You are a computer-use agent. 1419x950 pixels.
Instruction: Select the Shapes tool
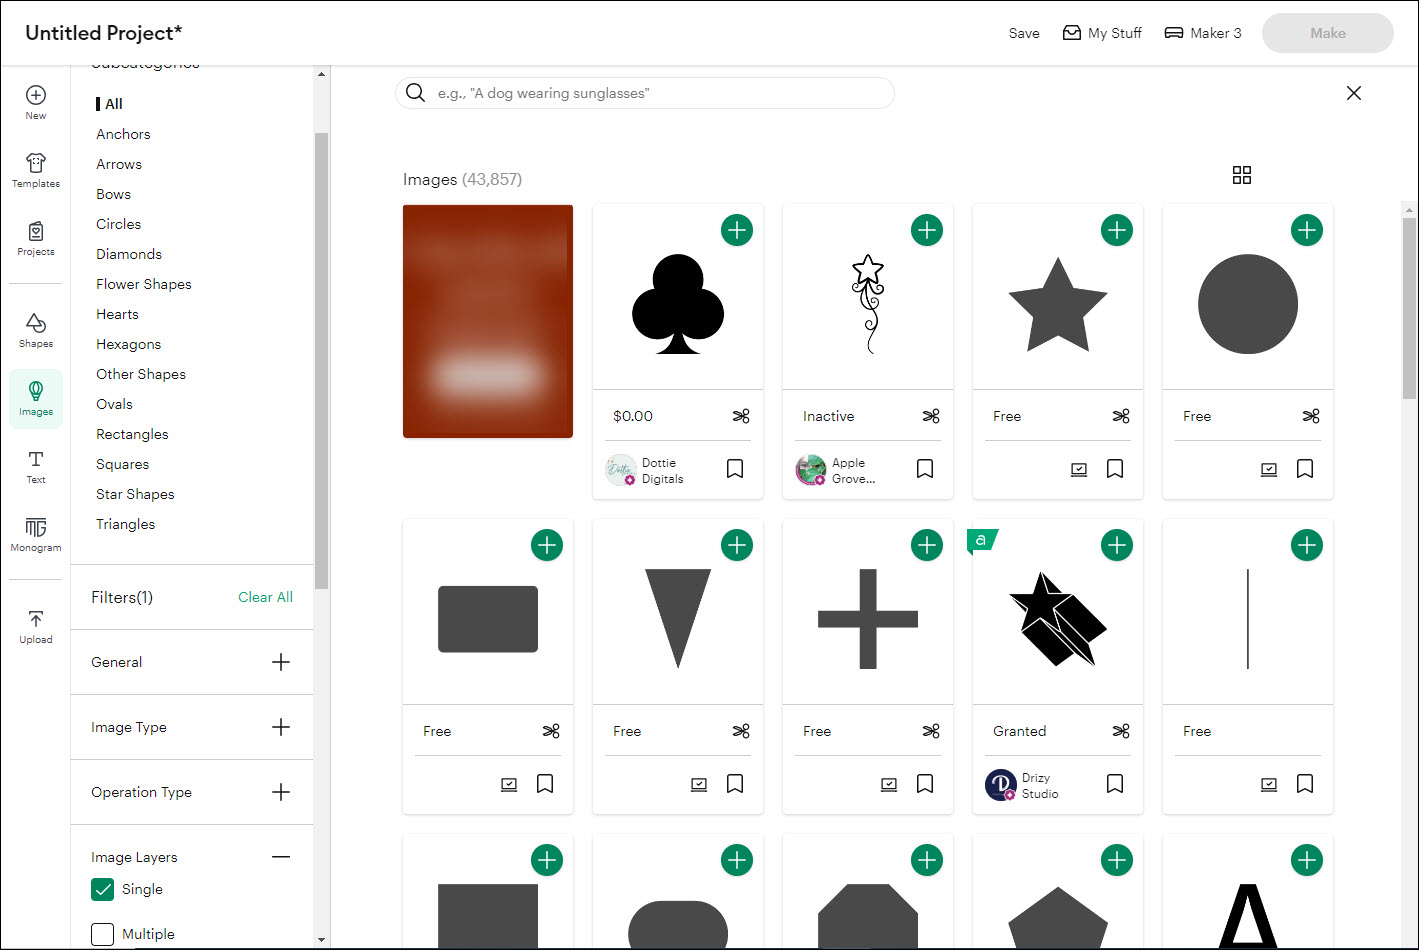pyautogui.click(x=35, y=326)
